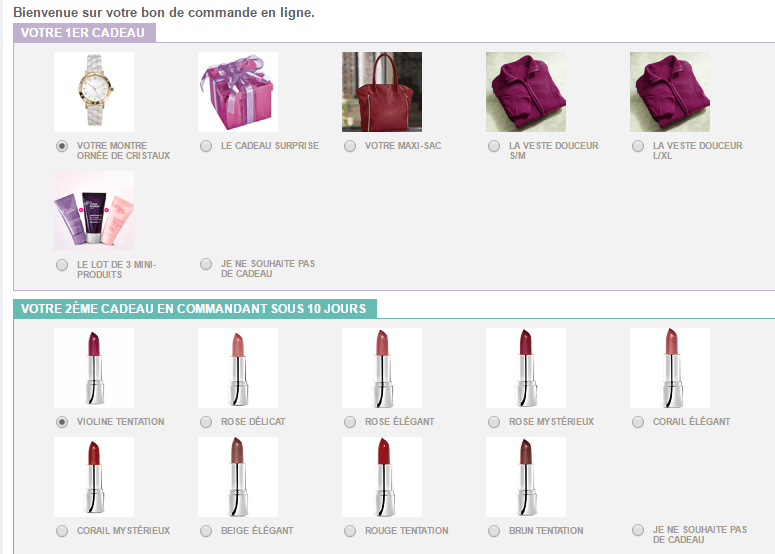Choose La Veste Douceur L/XL option
This screenshot has width=775, height=554.
point(638,146)
